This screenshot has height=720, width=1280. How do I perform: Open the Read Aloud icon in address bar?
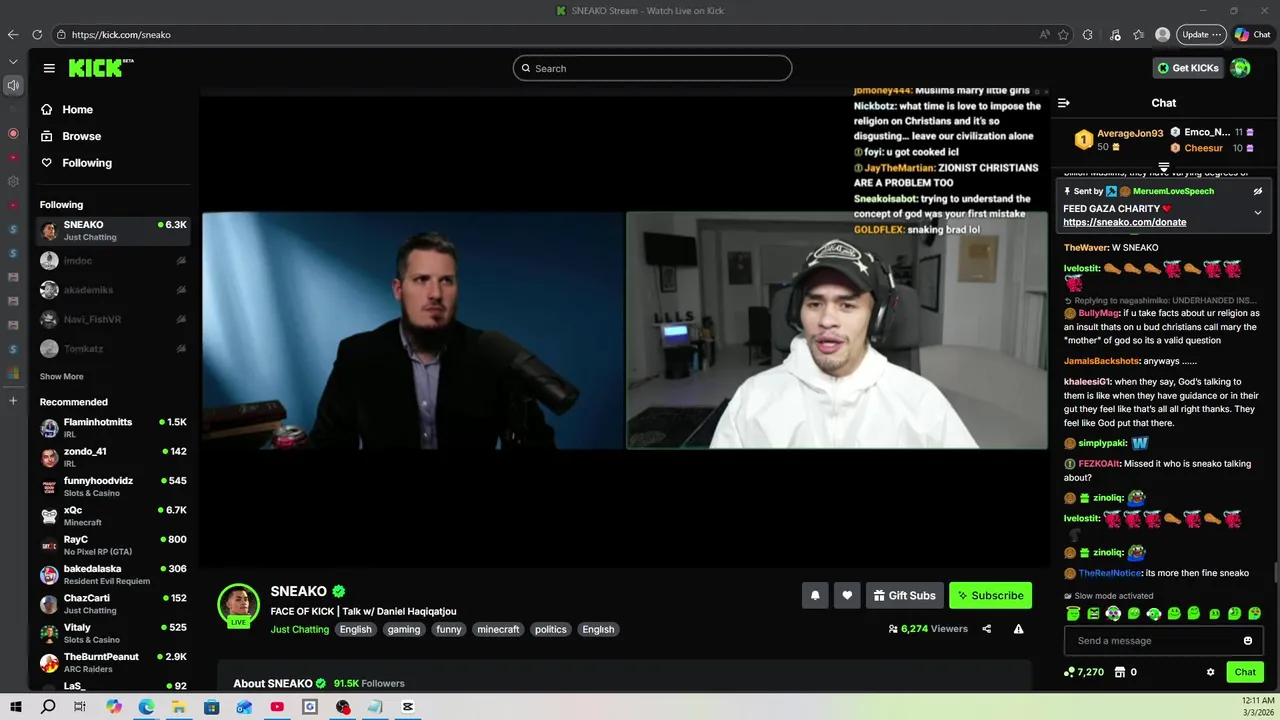tap(1044, 34)
